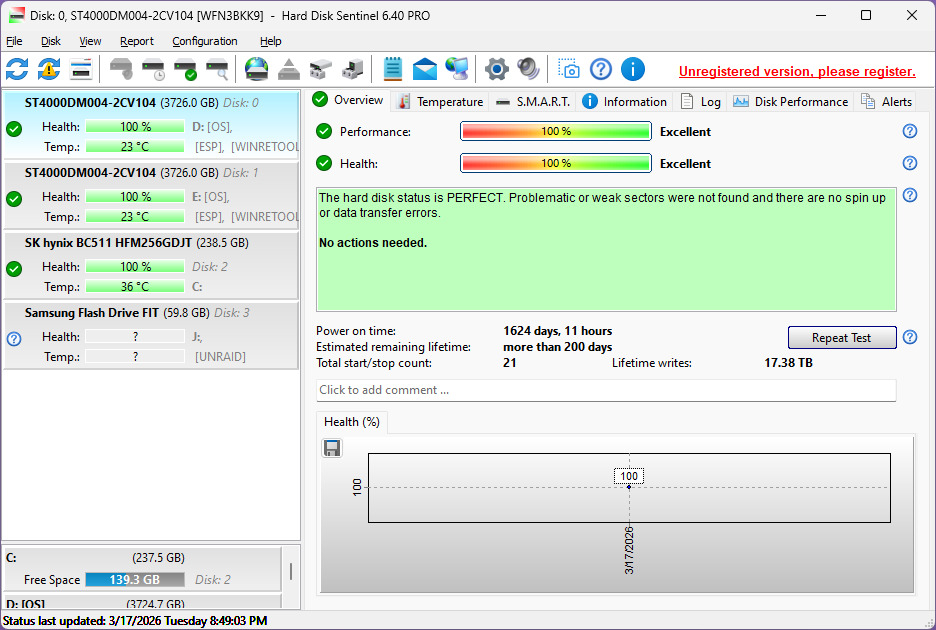Viewport: 936px width, 630px height.
Task: Click the refresh icon with warning triangle
Action: (49, 69)
